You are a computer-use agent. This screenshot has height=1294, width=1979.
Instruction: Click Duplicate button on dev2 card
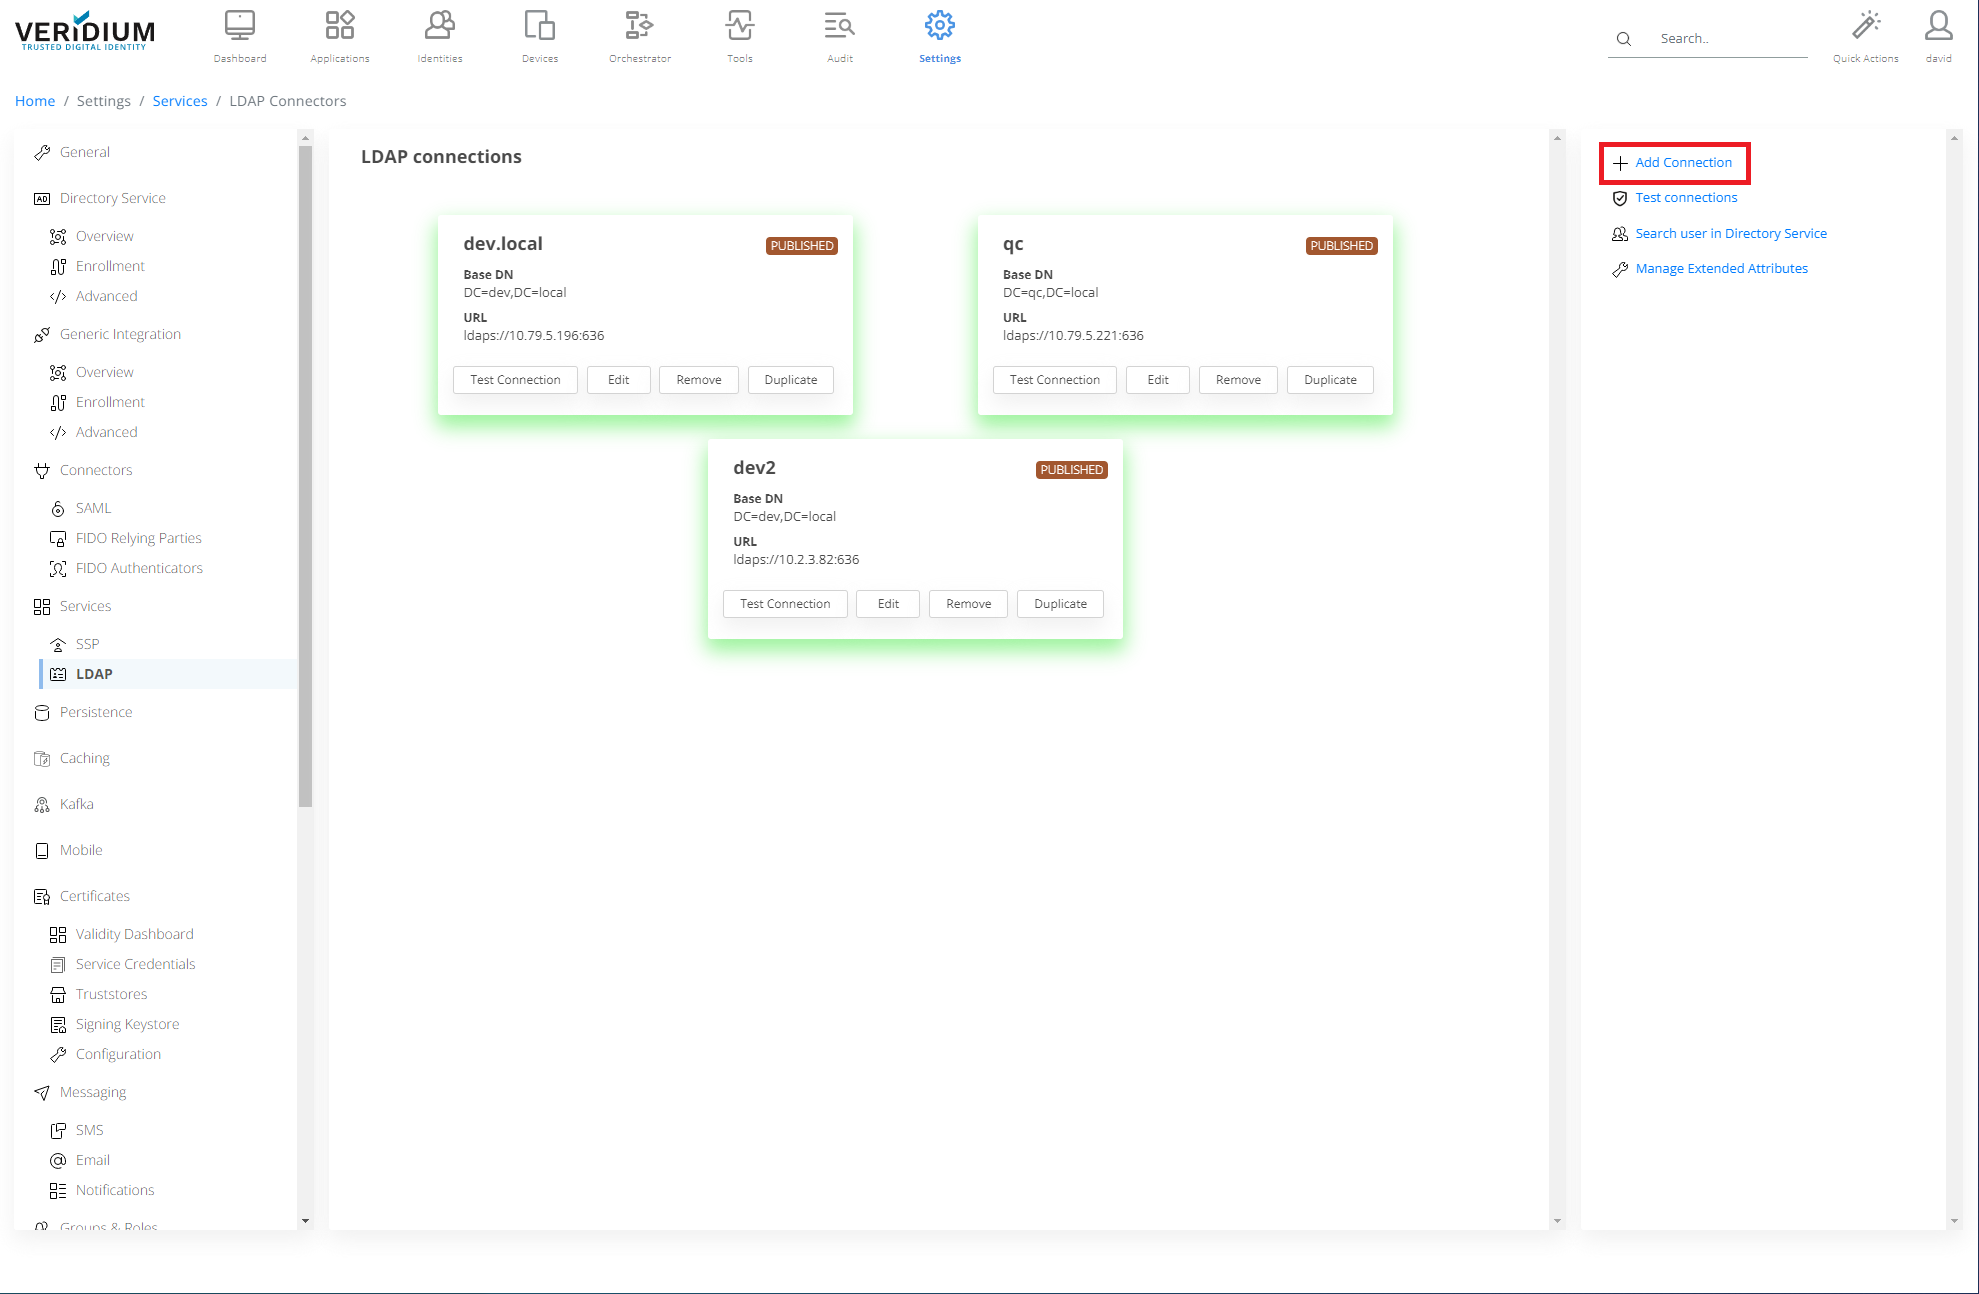point(1060,604)
